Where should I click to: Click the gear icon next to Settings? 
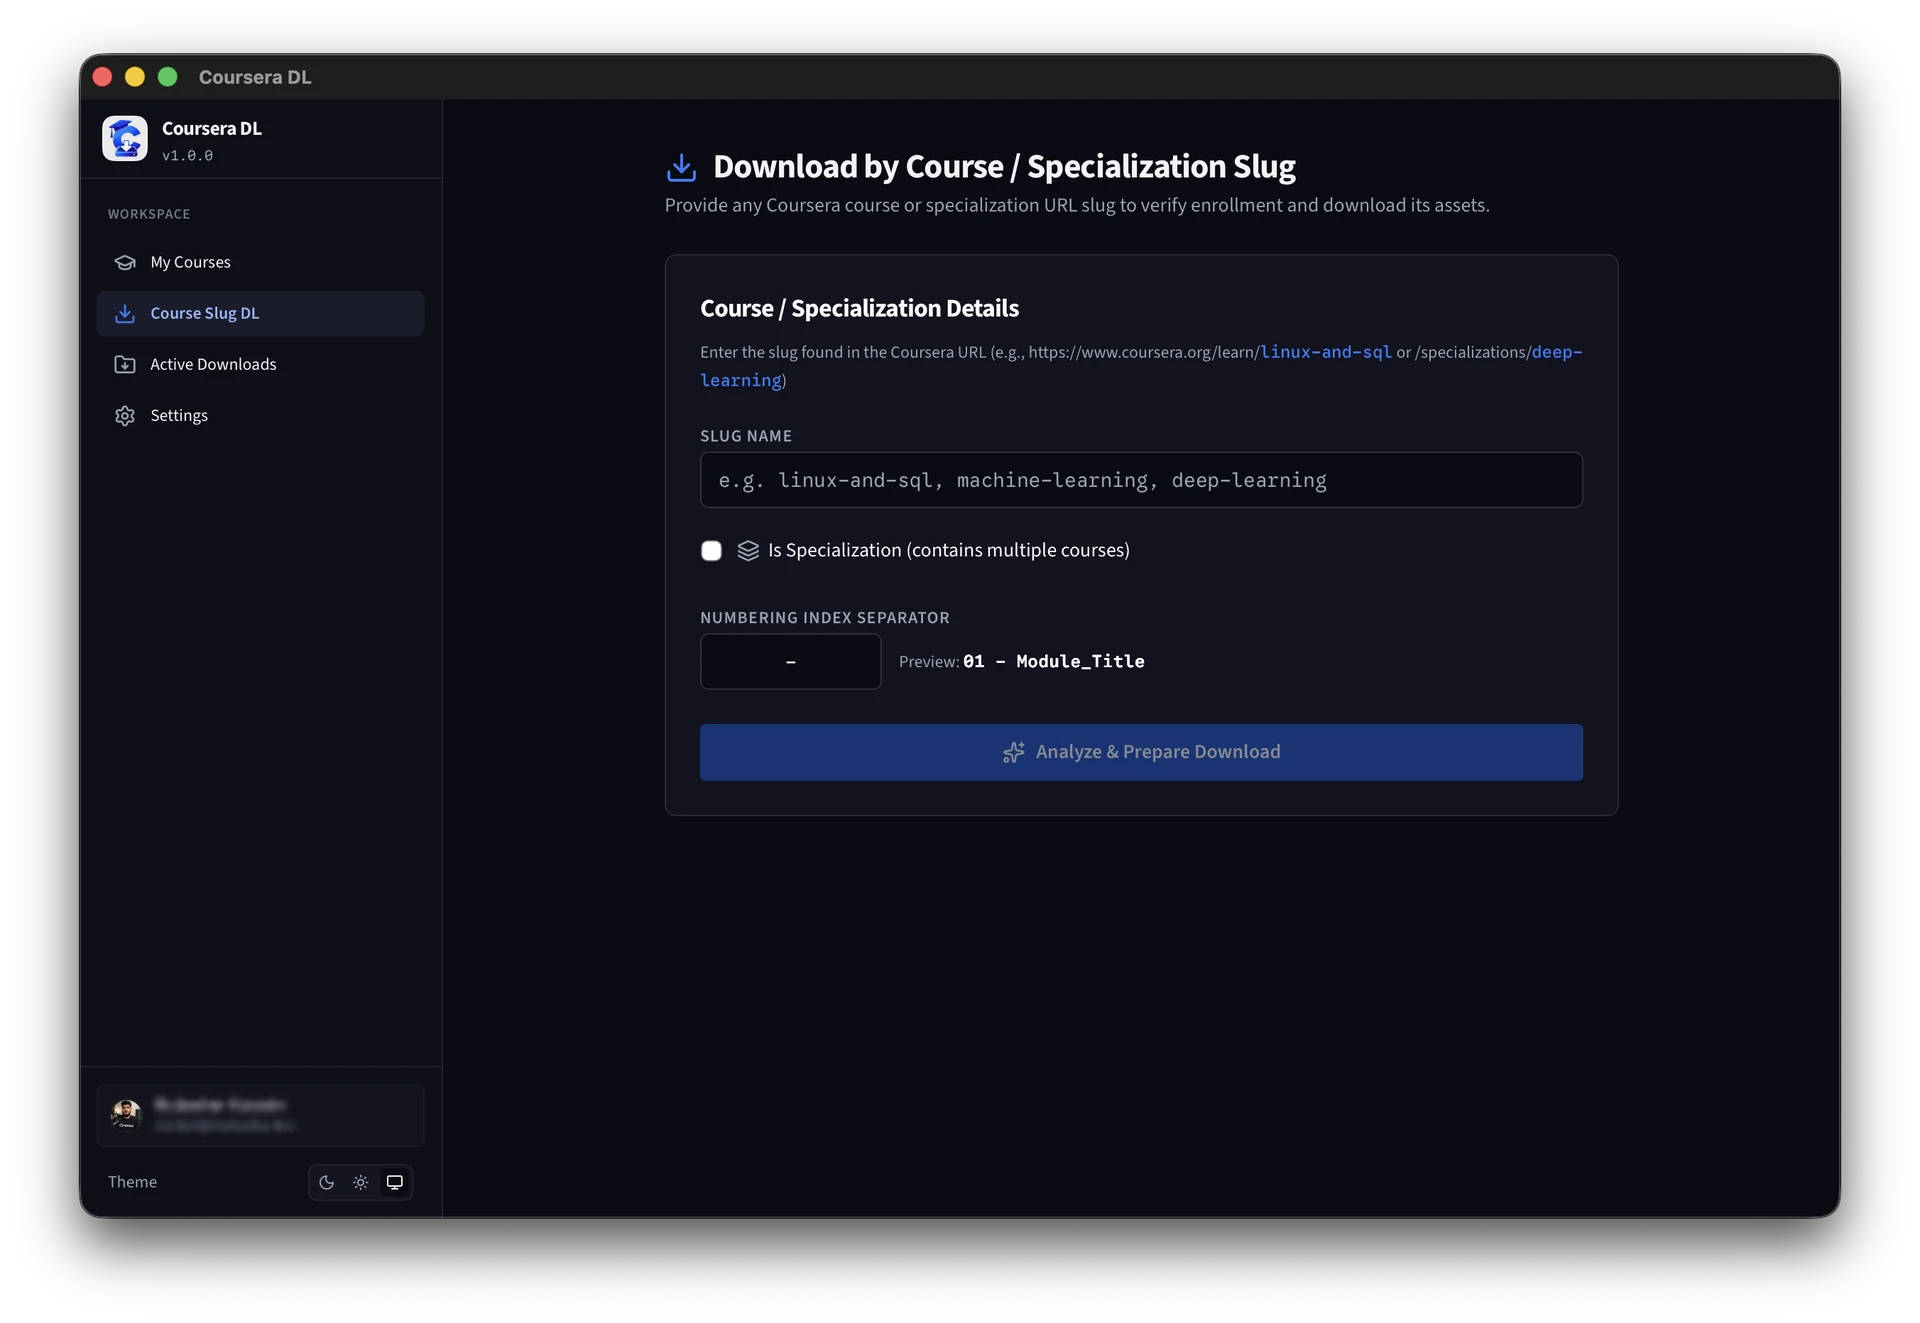coord(125,415)
